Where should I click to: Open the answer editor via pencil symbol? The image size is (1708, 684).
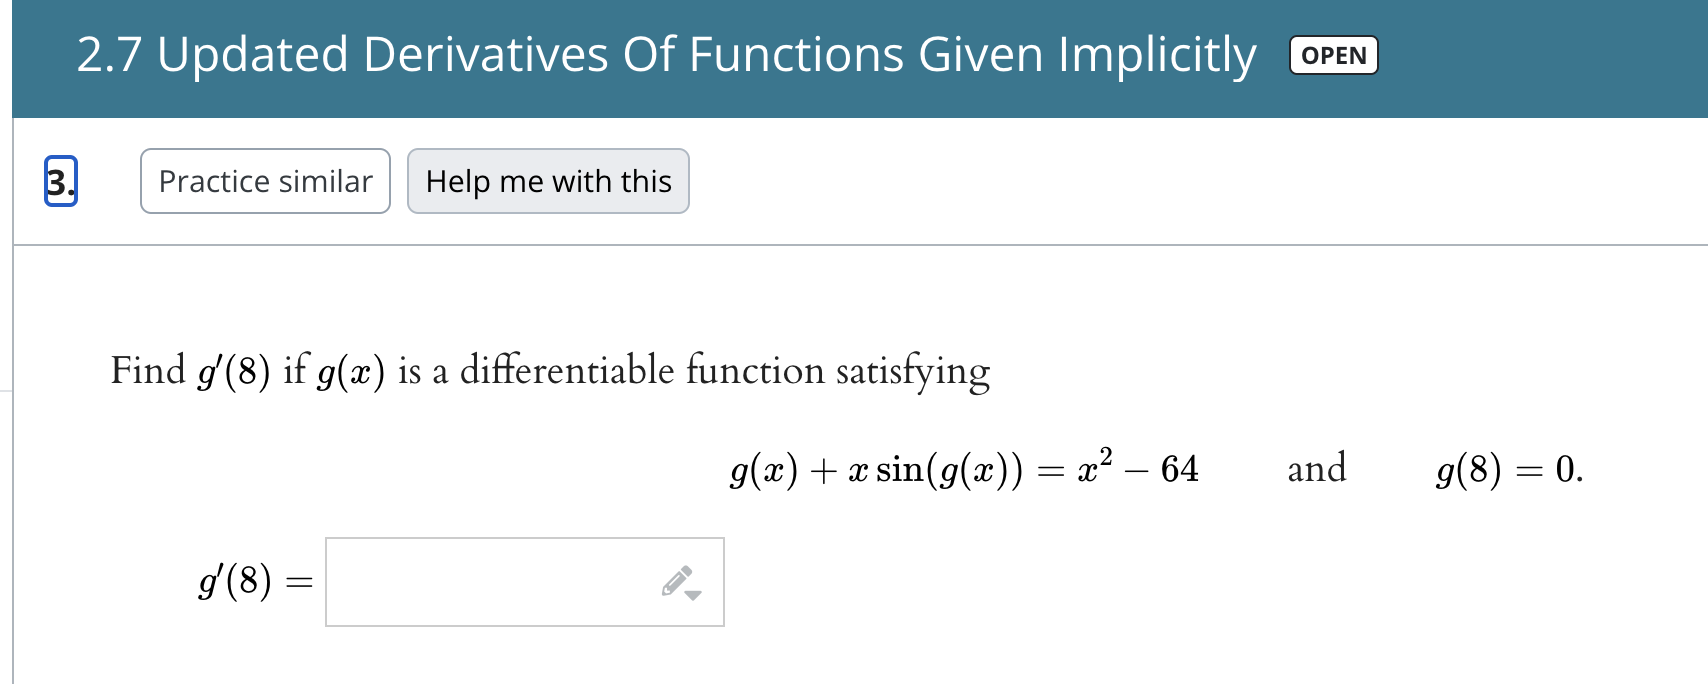(676, 578)
